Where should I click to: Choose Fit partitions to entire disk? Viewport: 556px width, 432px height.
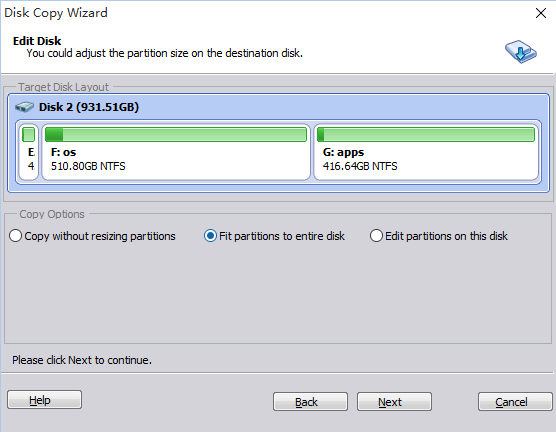pos(274,236)
